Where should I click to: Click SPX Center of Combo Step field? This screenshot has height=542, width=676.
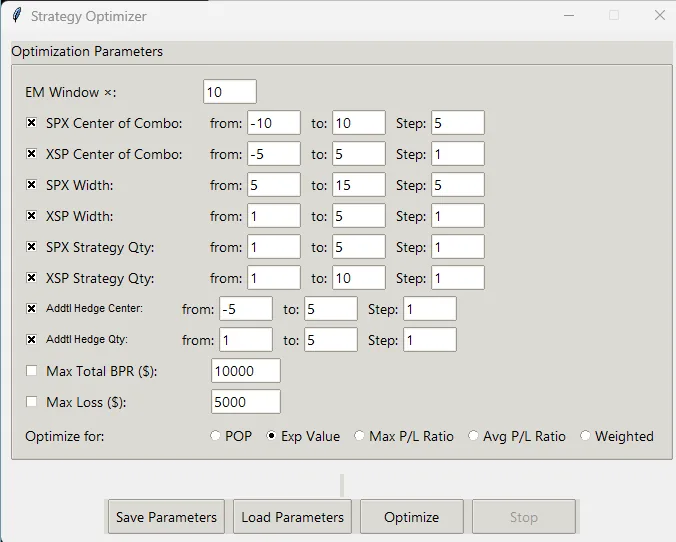coord(458,123)
